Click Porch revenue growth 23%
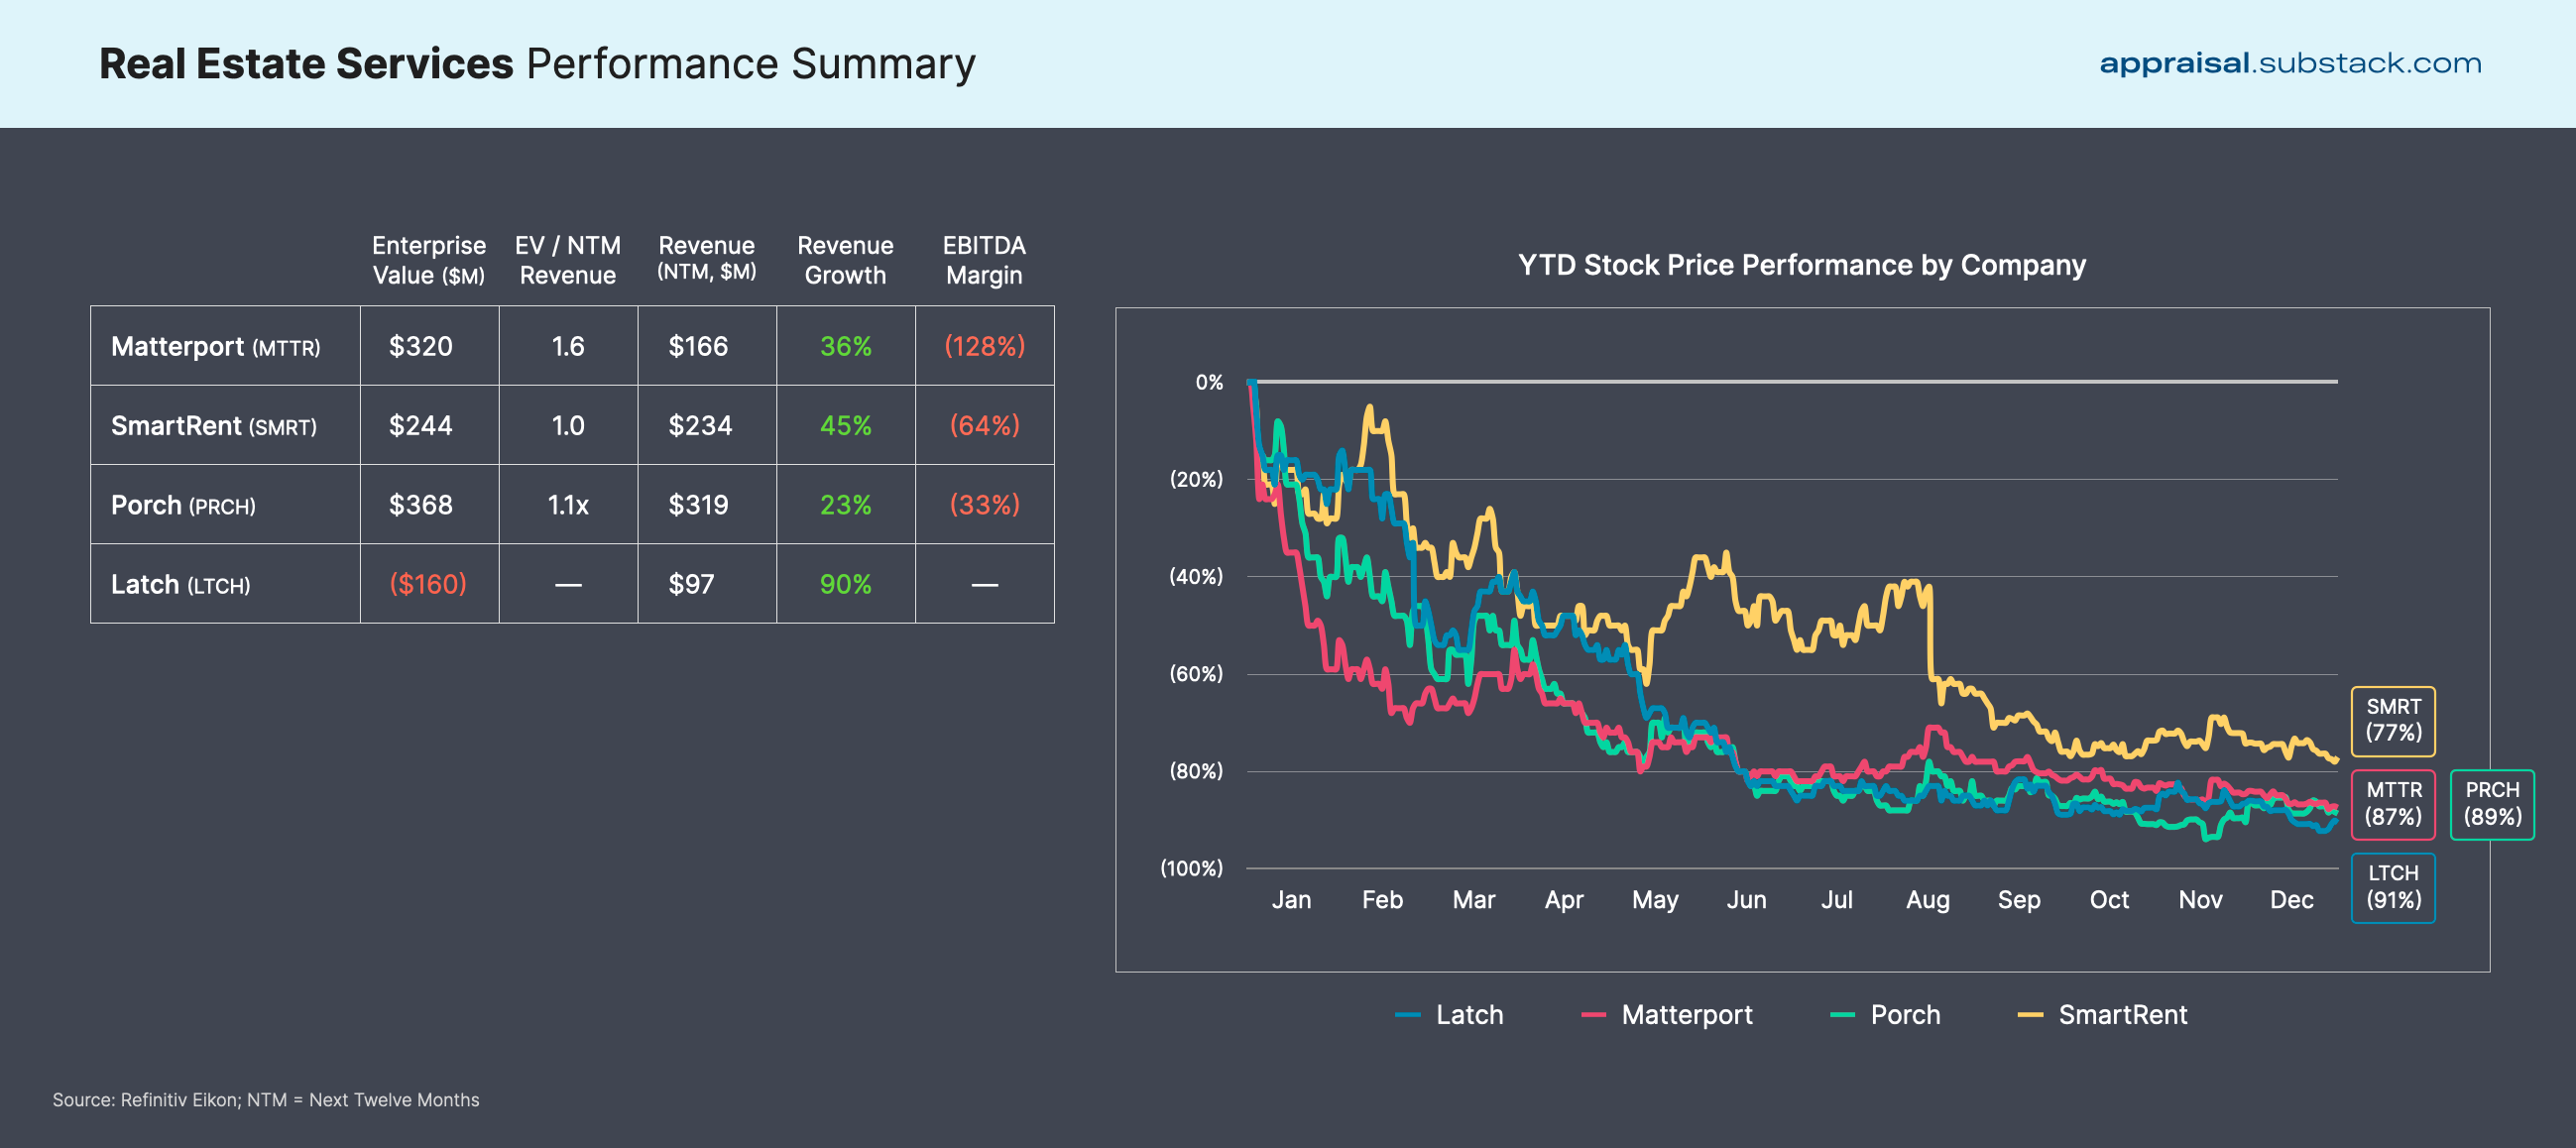This screenshot has height=1148, width=2576. (846, 505)
